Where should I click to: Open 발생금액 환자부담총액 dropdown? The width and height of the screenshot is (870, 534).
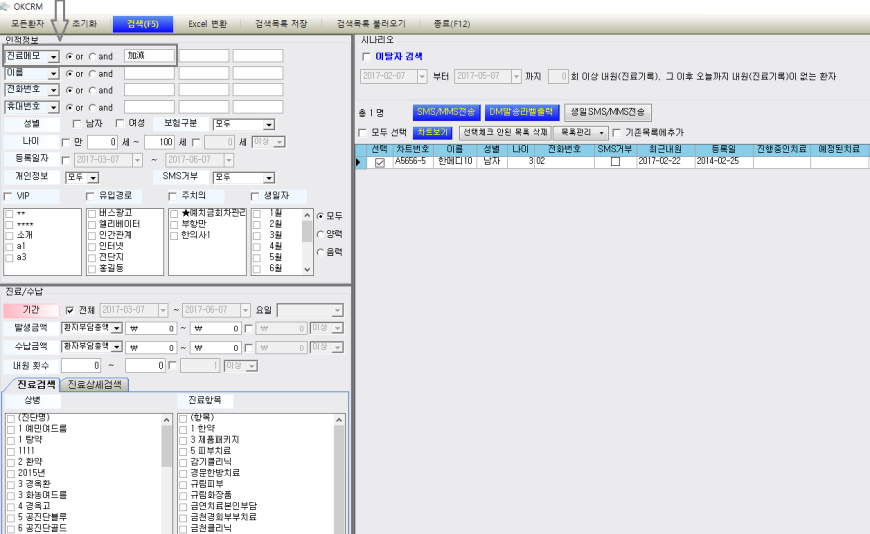coord(117,329)
